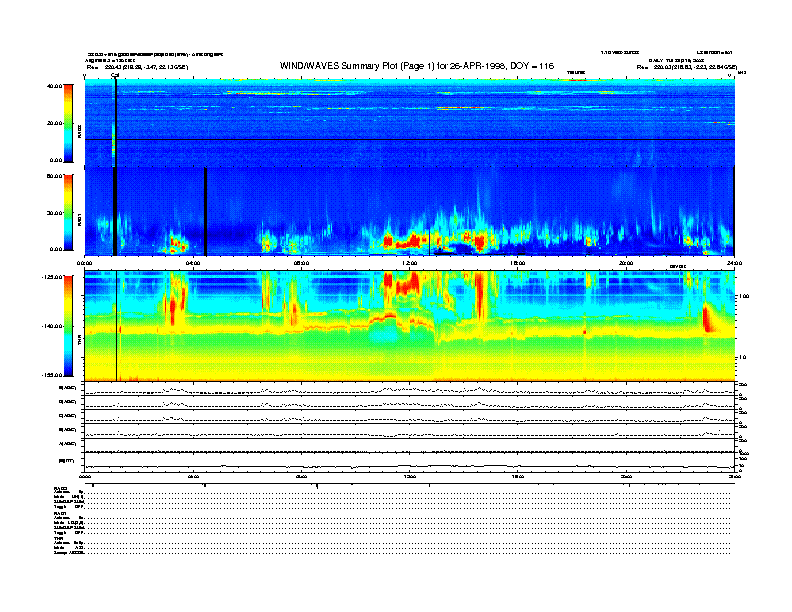Image resolution: width=792 pixels, height=612 pixels.
Task: Click the RAD2 spectrogram panel
Action: point(410,123)
